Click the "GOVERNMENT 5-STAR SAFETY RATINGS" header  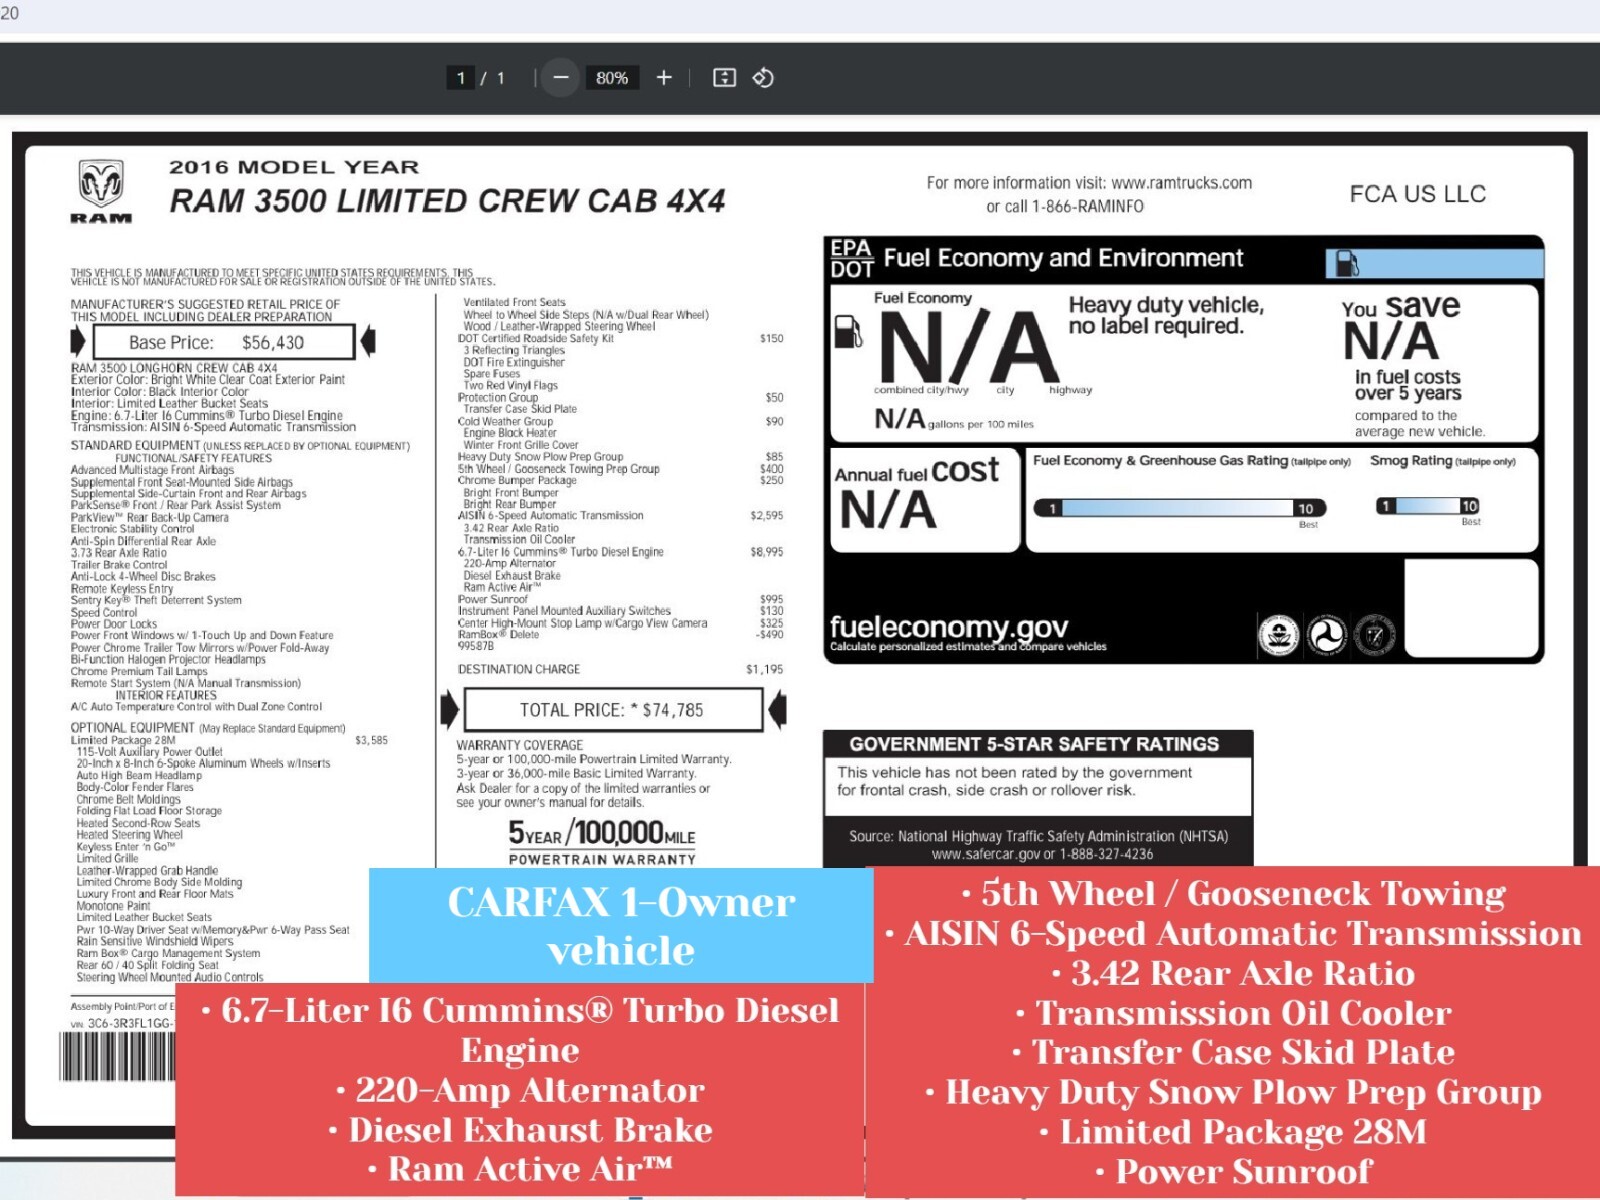pyautogui.click(x=1034, y=744)
